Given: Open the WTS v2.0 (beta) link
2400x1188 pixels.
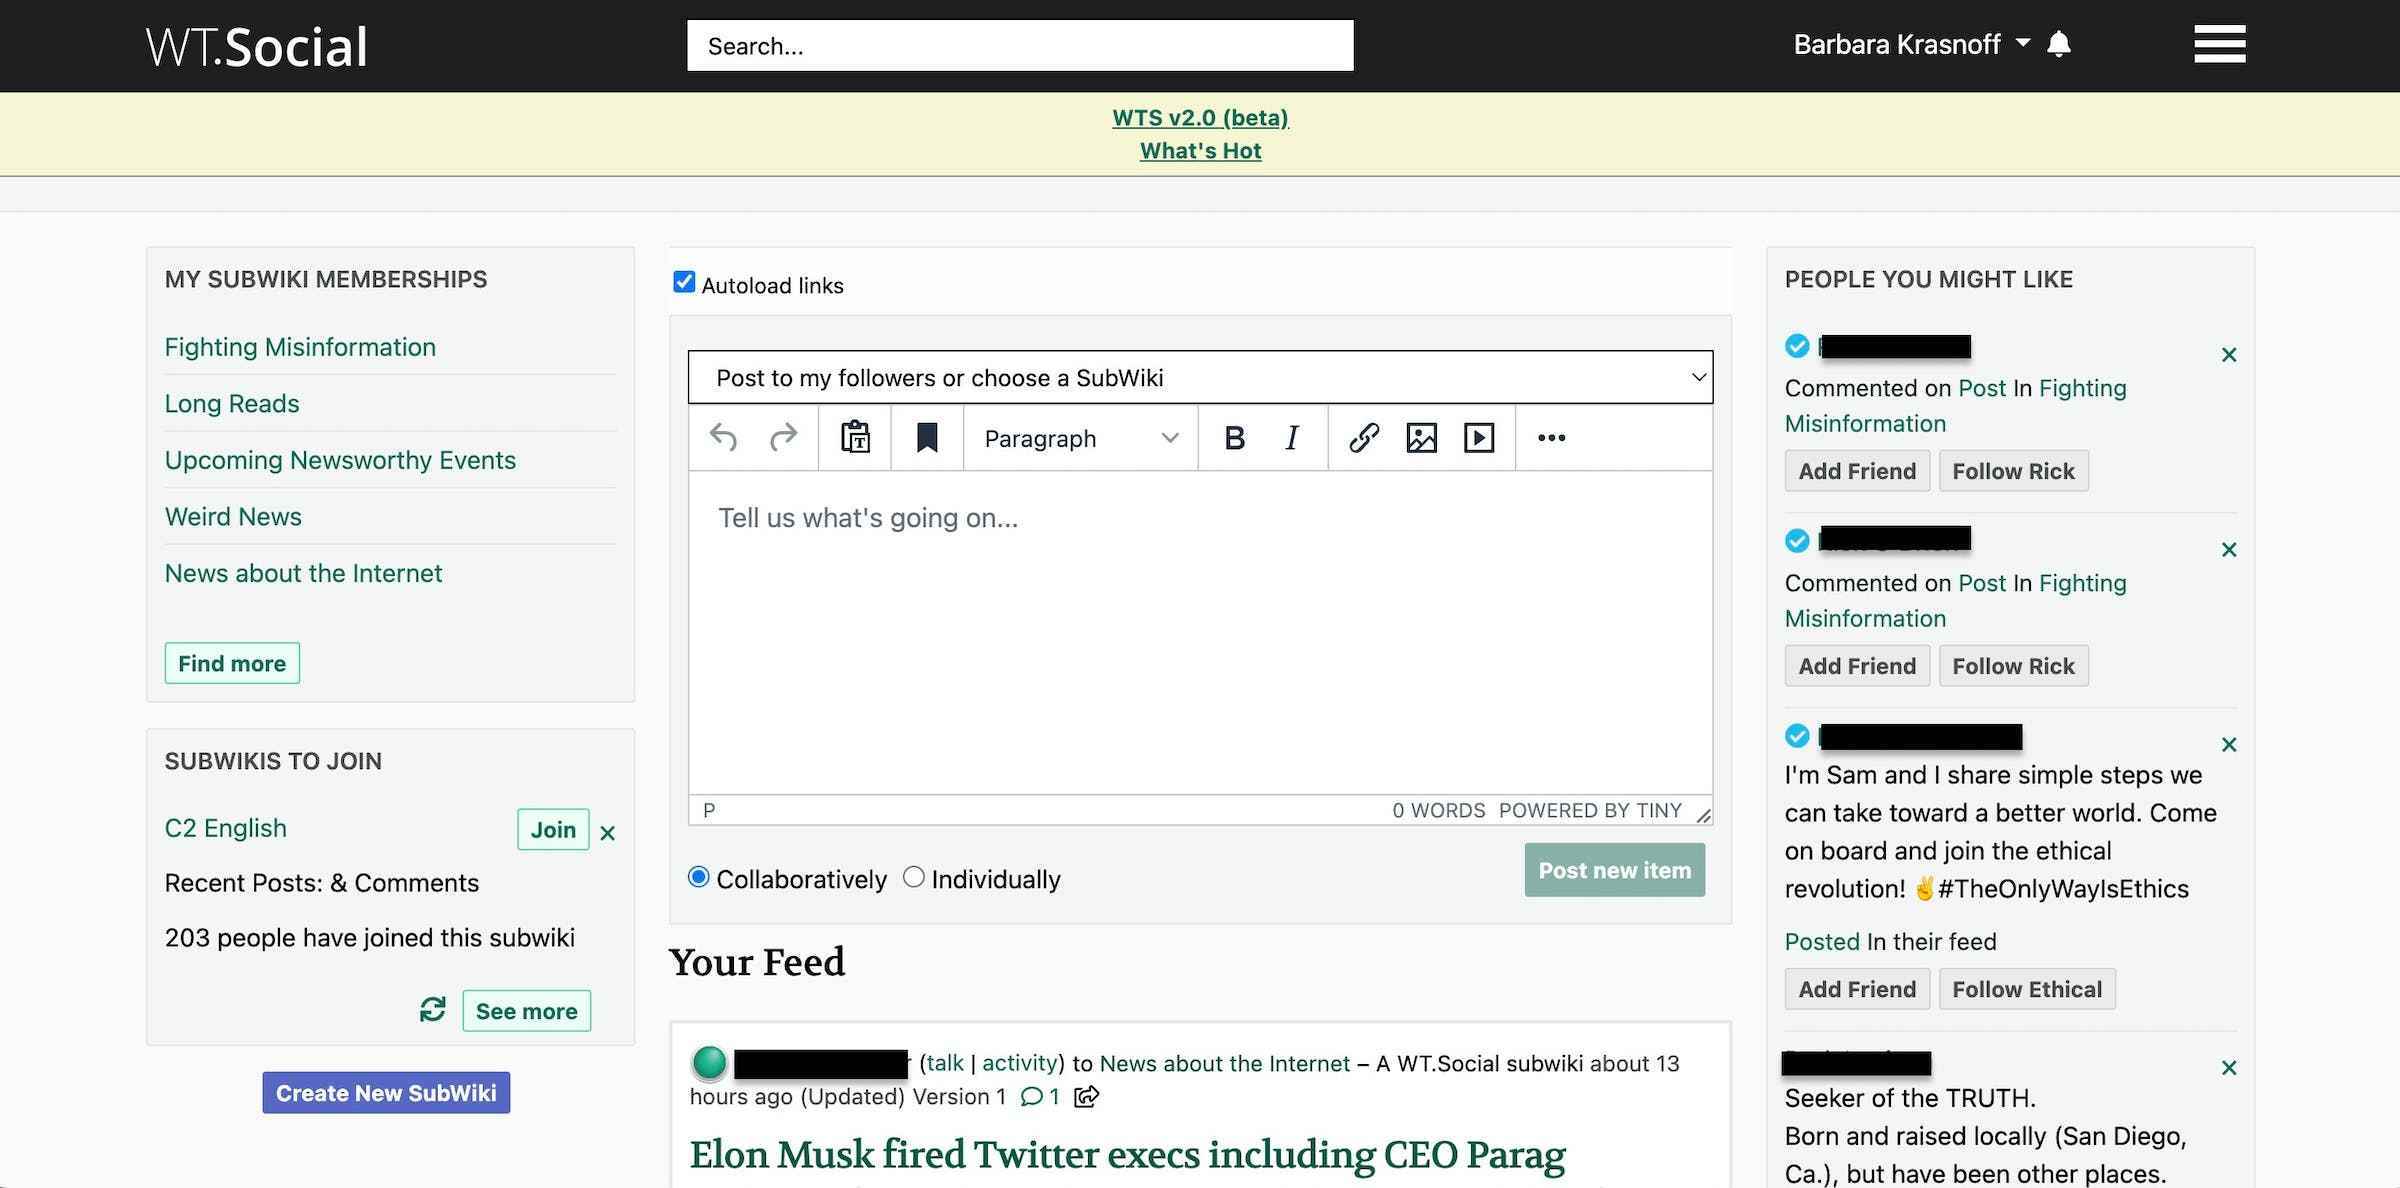Looking at the screenshot, I should tap(1200, 118).
